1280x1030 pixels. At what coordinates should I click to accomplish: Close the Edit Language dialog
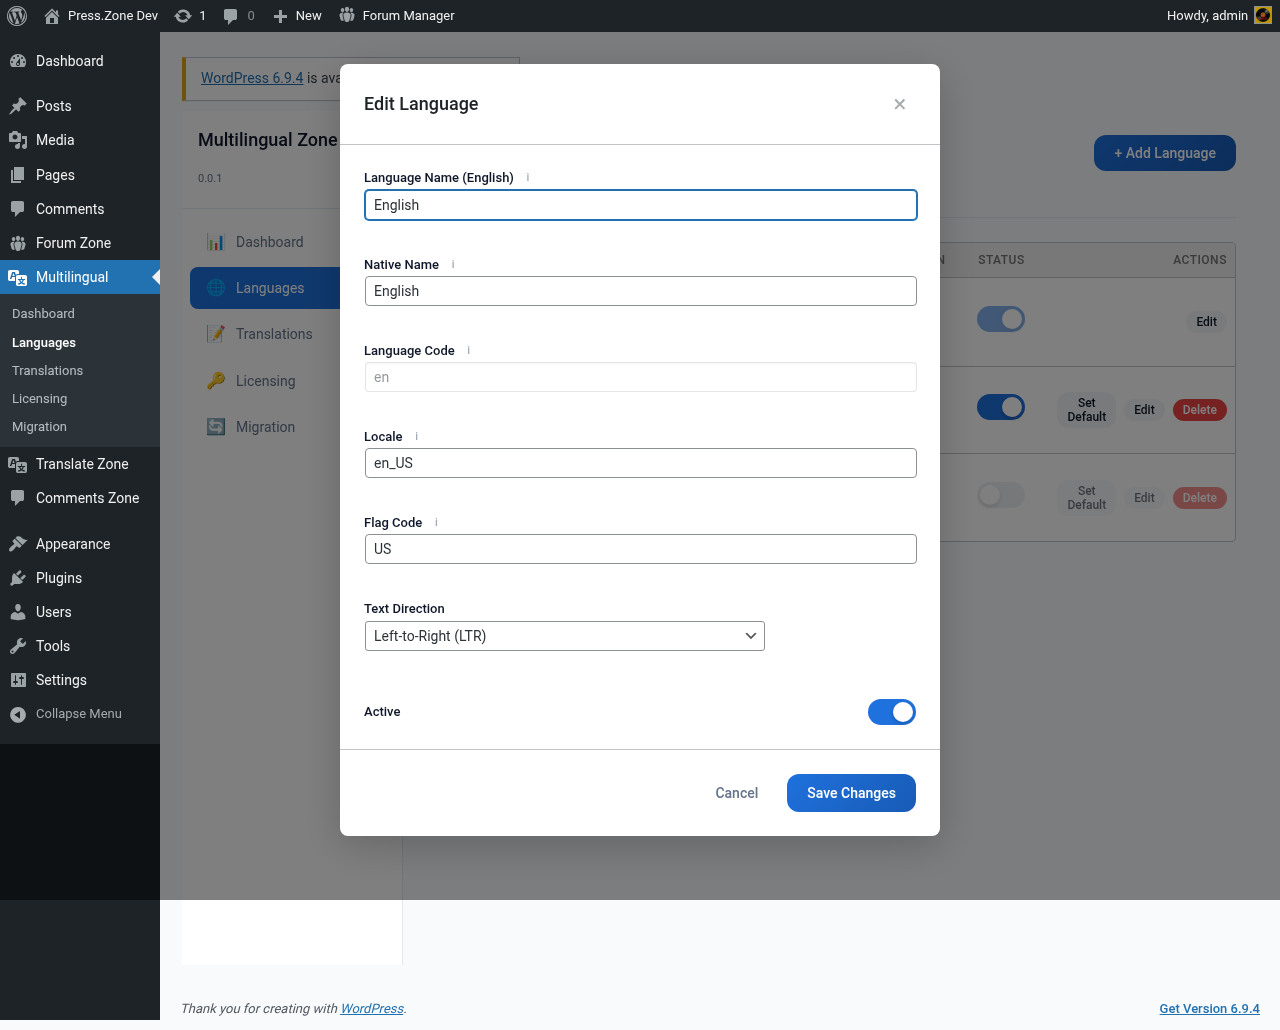point(900,104)
